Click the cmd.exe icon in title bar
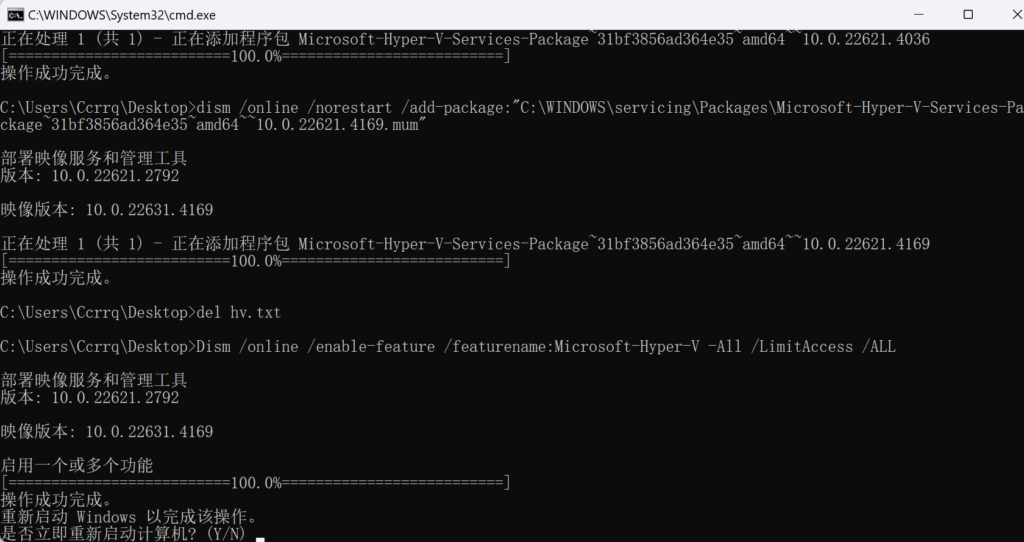The image size is (1024, 542). pos(16,14)
